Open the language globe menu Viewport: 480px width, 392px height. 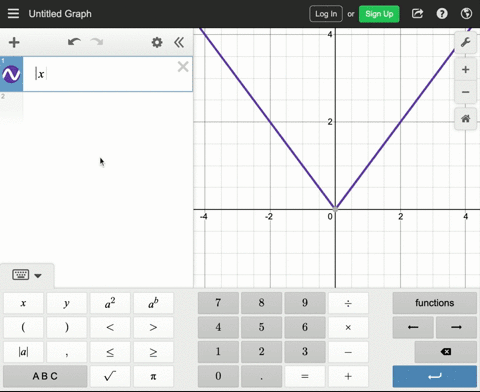(x=466, y=14)
